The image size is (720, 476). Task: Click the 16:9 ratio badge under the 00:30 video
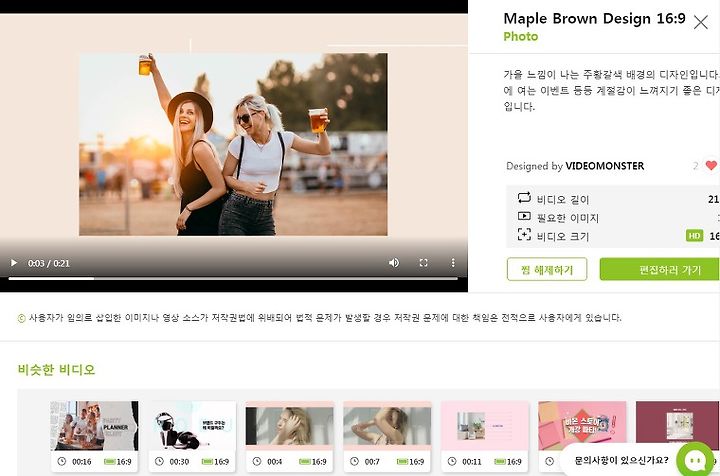click(x=215, y=461)
